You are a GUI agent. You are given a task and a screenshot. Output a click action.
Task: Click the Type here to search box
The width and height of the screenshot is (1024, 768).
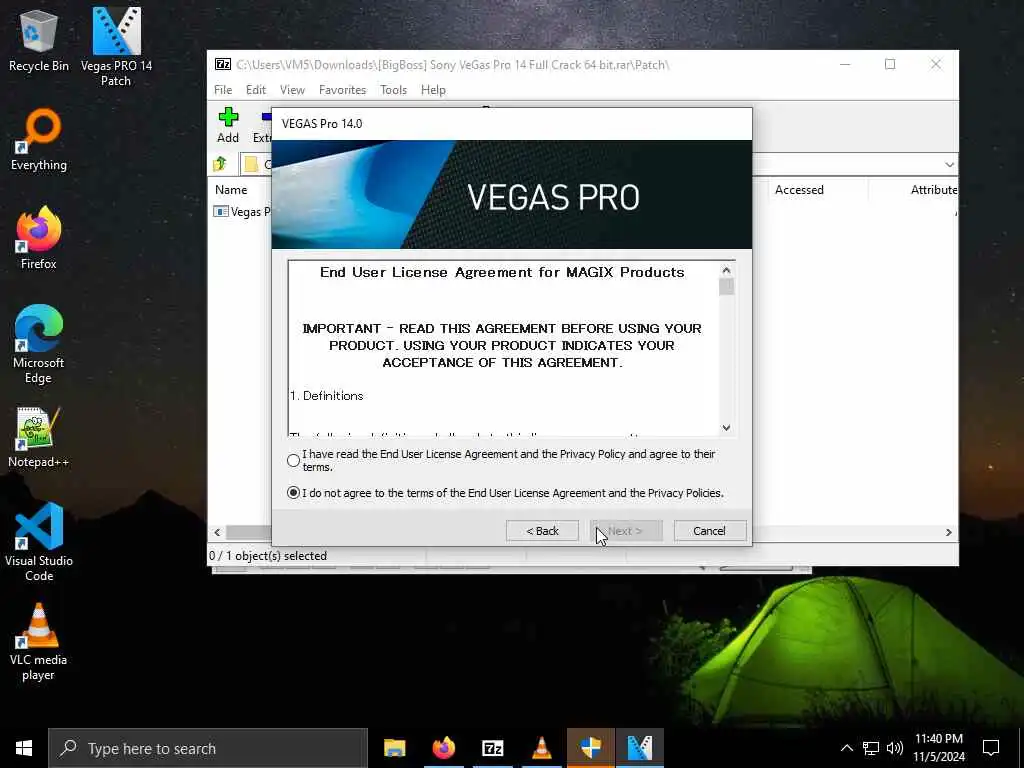(x=208, y=748)
